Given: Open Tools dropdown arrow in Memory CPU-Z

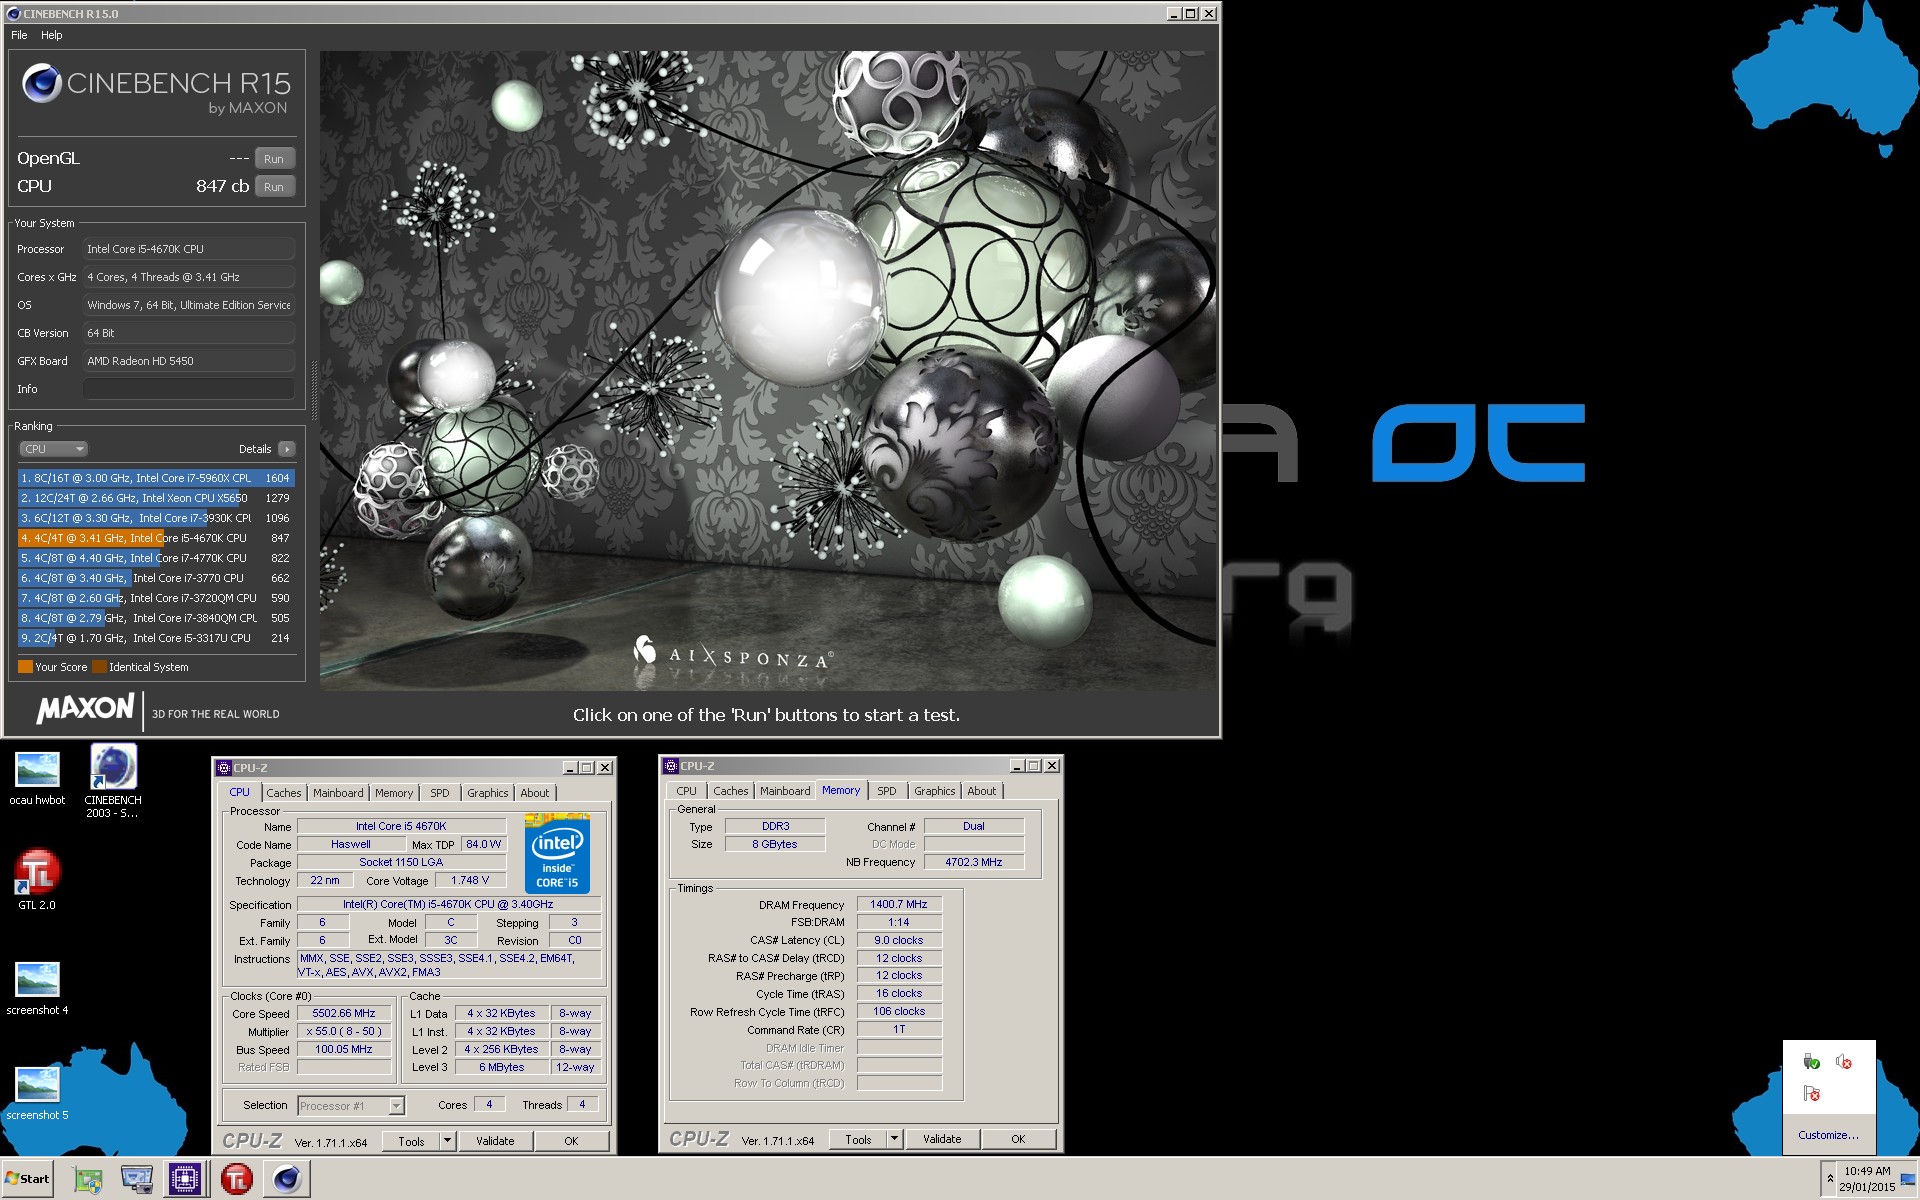Looking at the screenshot, I should (894, 1139).
